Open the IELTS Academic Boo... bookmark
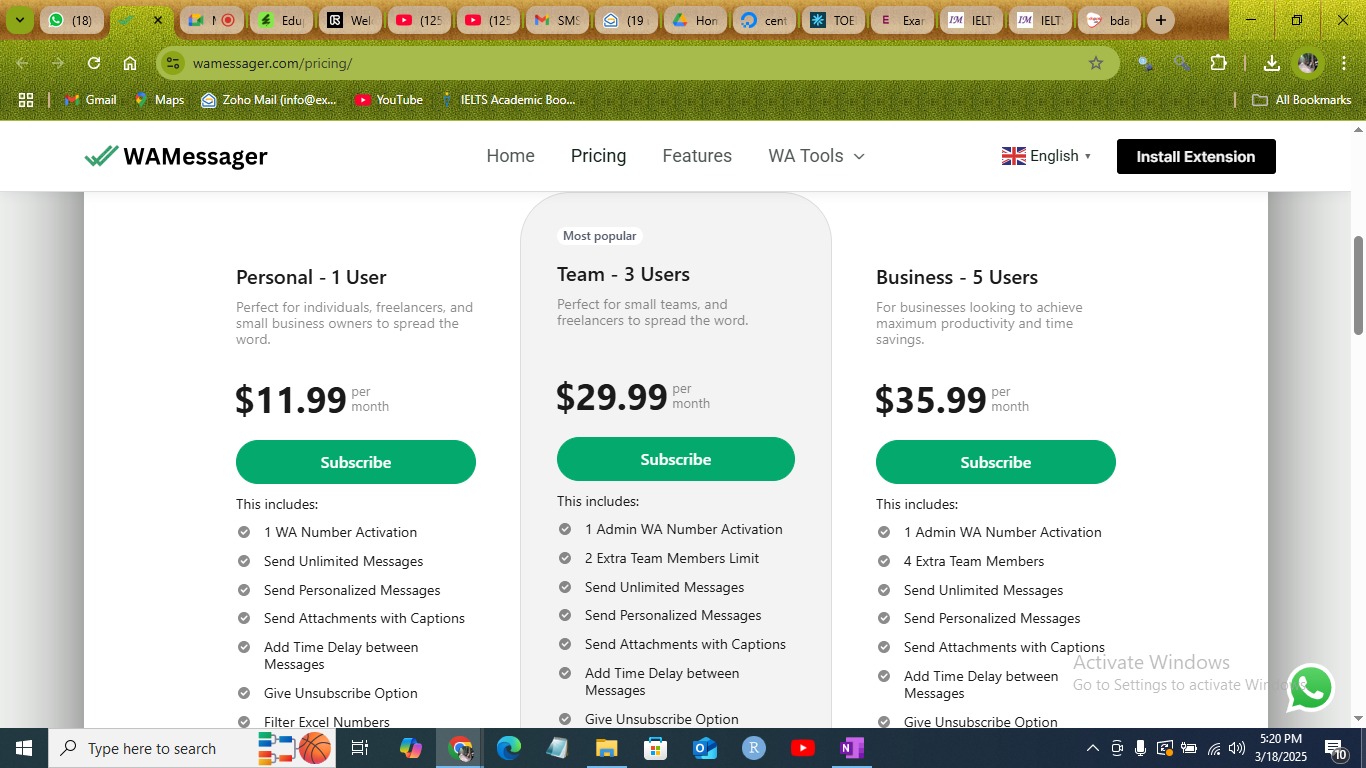This screenshot has height=768, width=1366. point(507,100)
